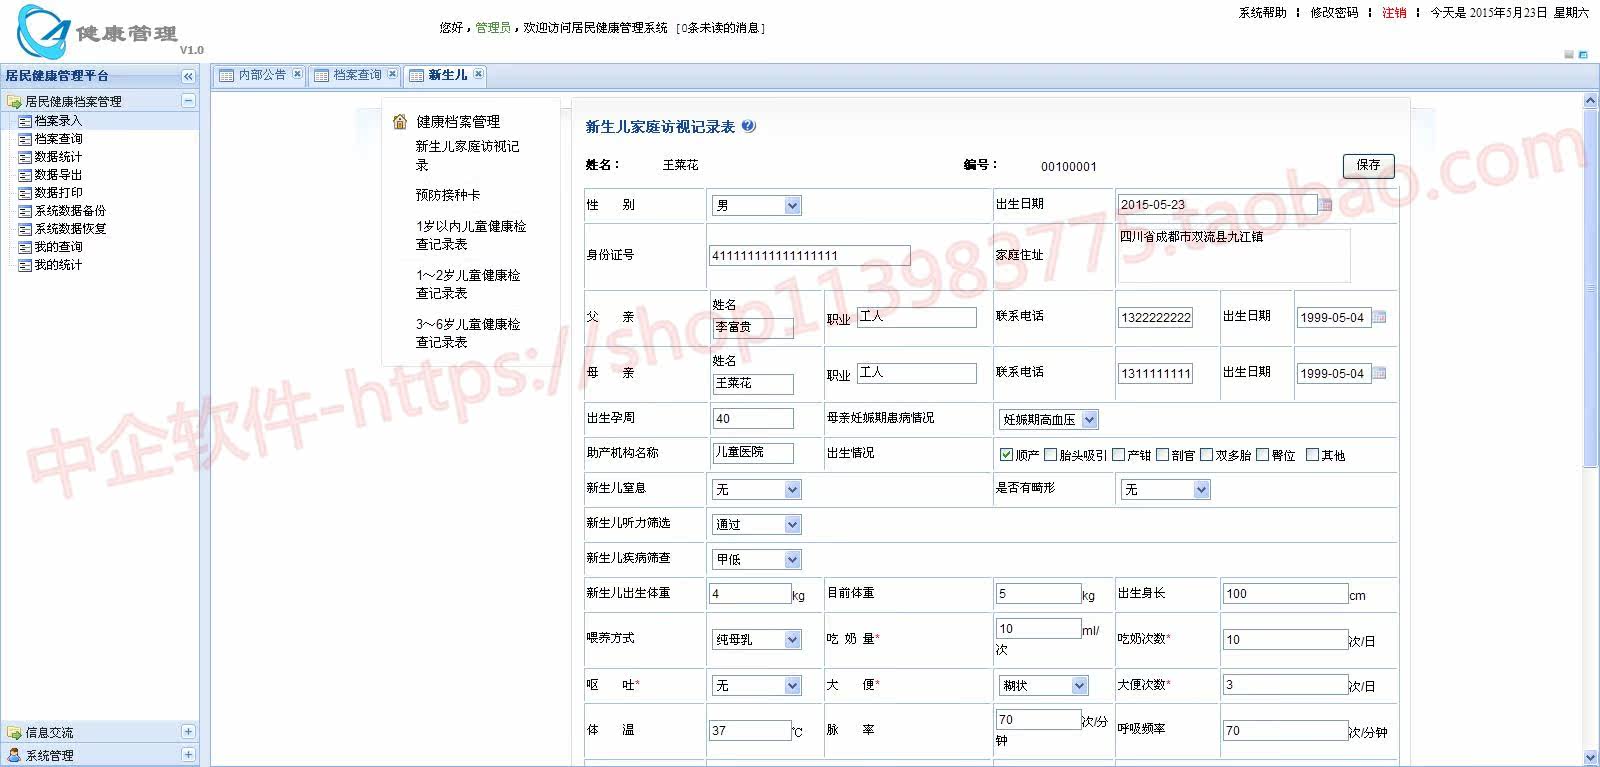Open 档案查询 in the sidebar tree

tap(58, 139)
